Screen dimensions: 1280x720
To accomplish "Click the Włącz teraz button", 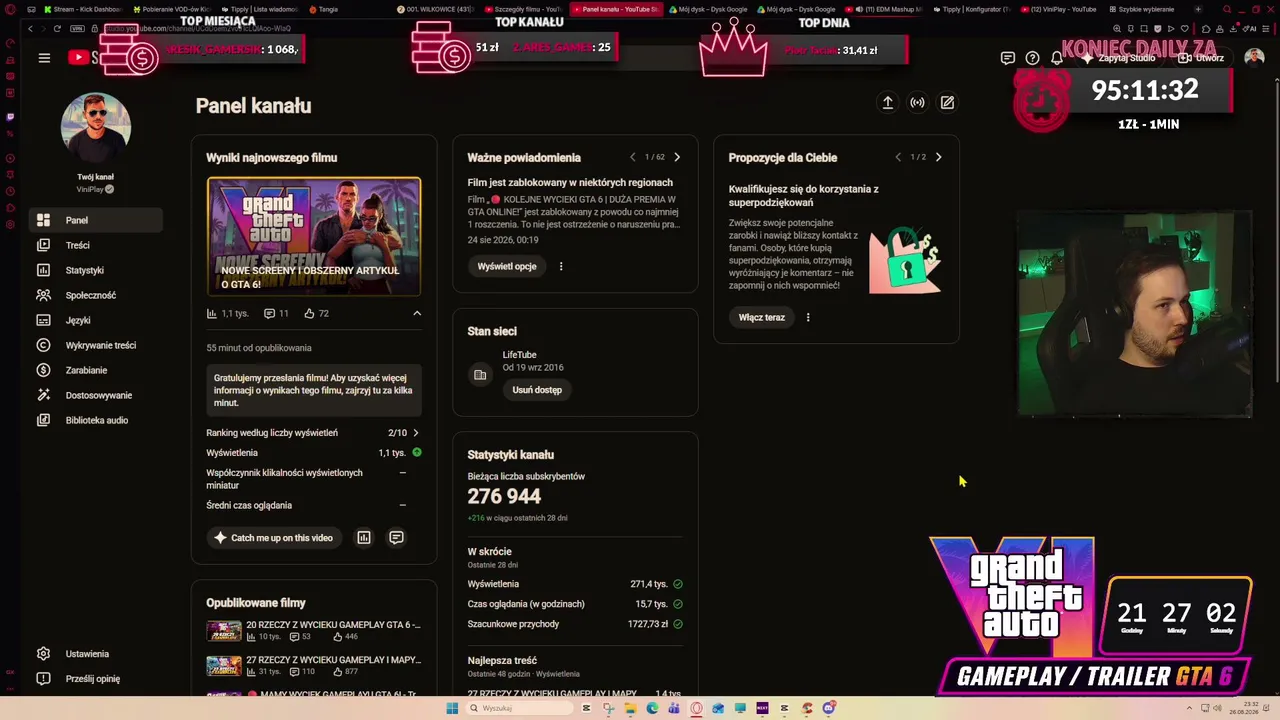I will 762,317.
